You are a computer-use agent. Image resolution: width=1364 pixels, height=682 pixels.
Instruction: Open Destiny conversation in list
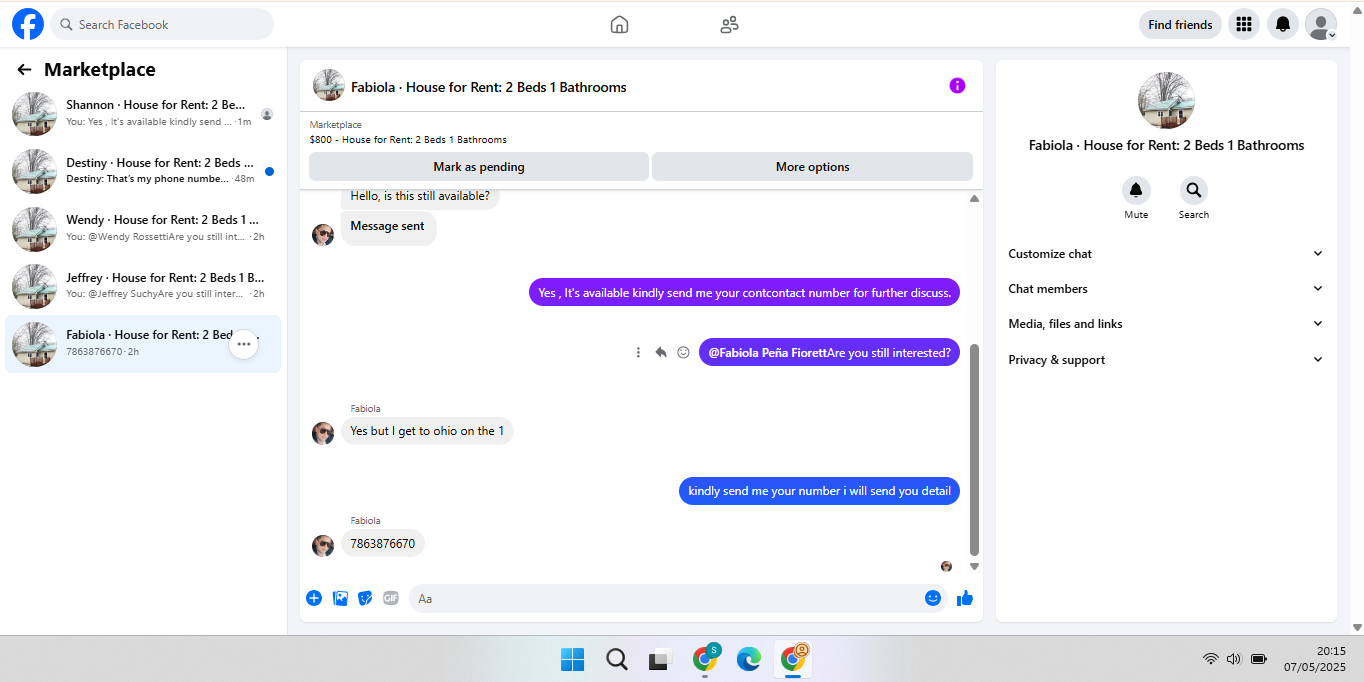[143, 171]
